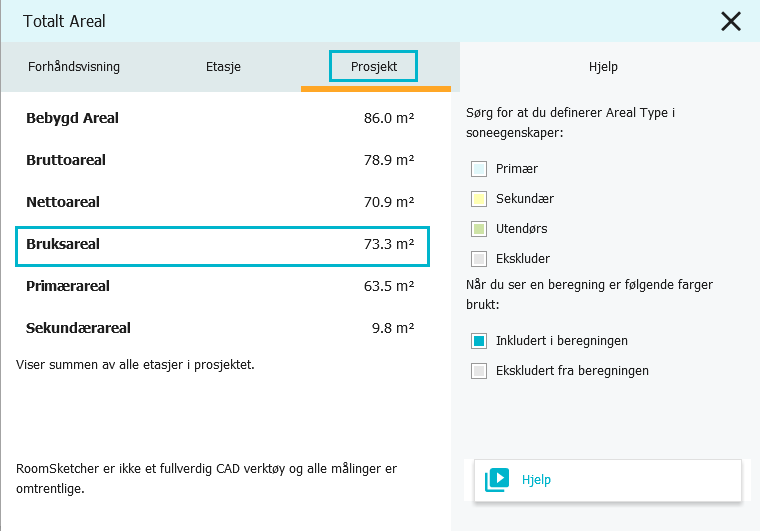Select the Primærareal row
Screen dimensions: 760x531
click(x=222, y=286)
